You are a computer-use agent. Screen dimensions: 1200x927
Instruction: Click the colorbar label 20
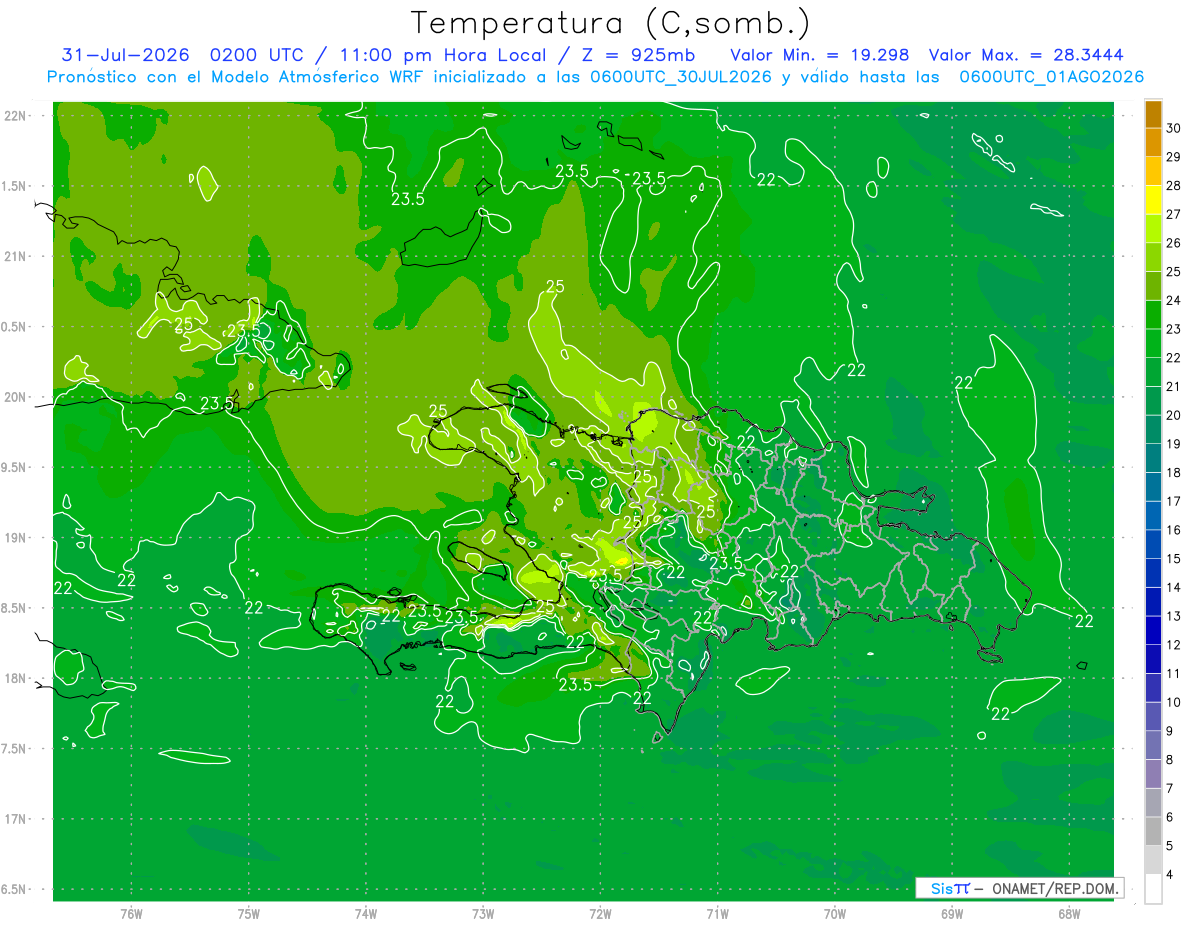[x=1174, y=415]
